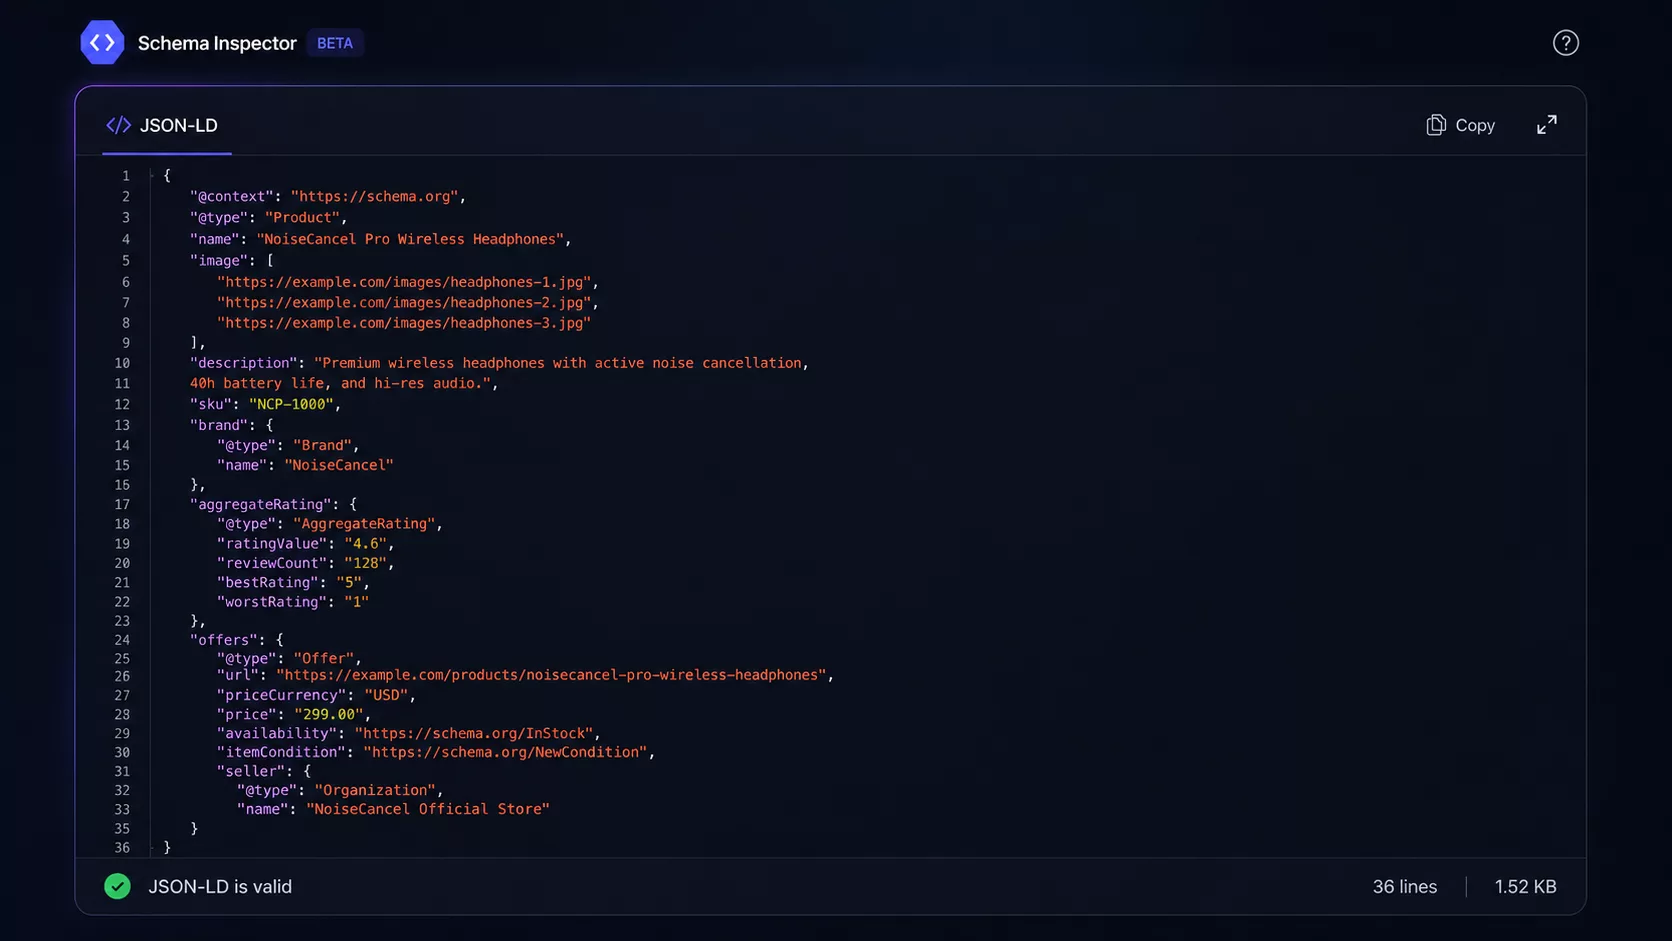This screenshot has width=1672, height=941.
Task: Click the copy clipboard icon
Action: (x=1436, y=125)
